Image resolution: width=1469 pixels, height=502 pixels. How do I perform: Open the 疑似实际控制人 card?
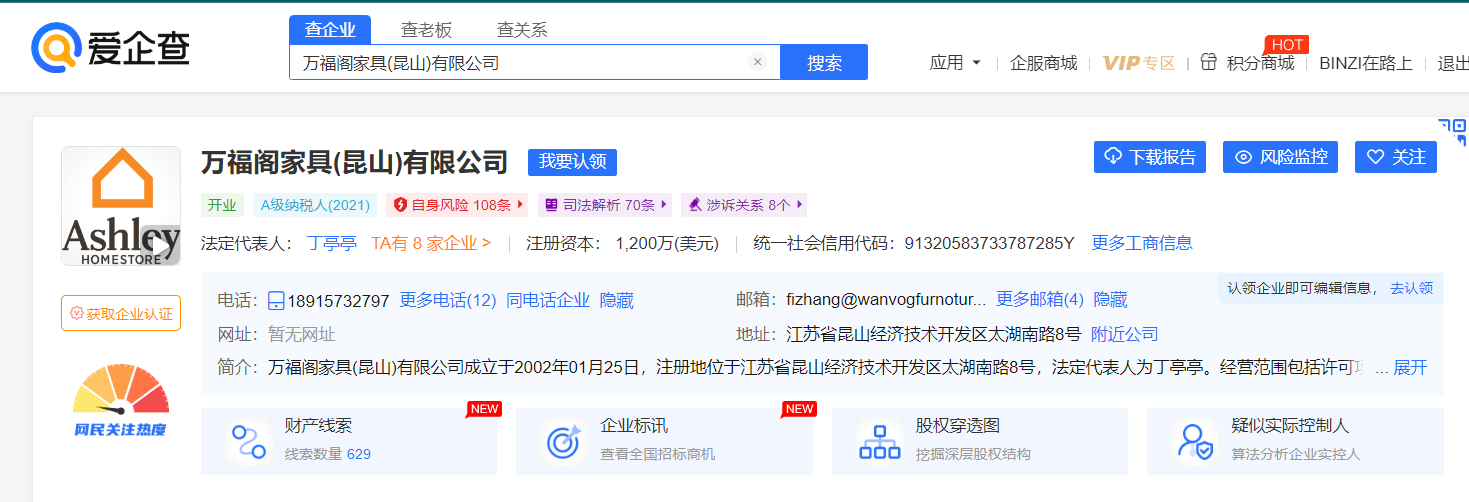click(x=1295, y=440)
